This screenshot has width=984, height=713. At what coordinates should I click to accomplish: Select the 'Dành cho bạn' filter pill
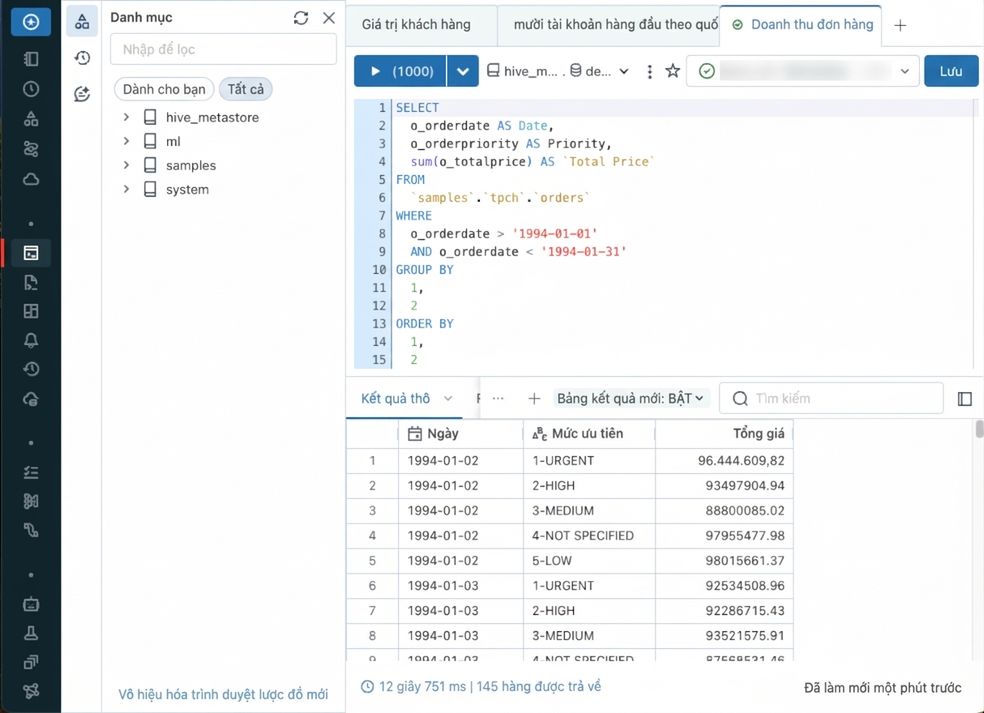(164, 89)
